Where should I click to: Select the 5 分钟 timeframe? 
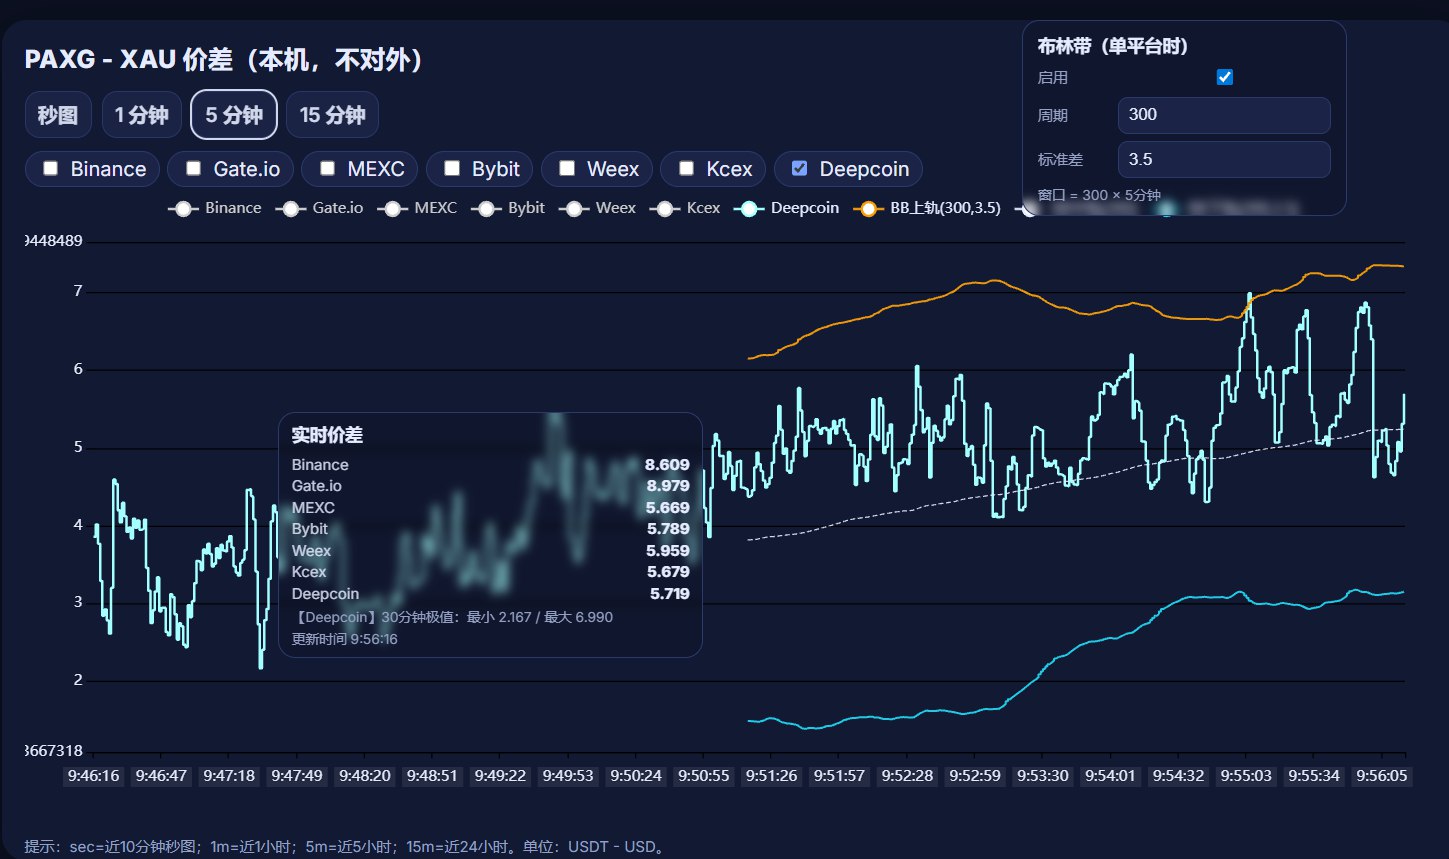pos(234,115)
